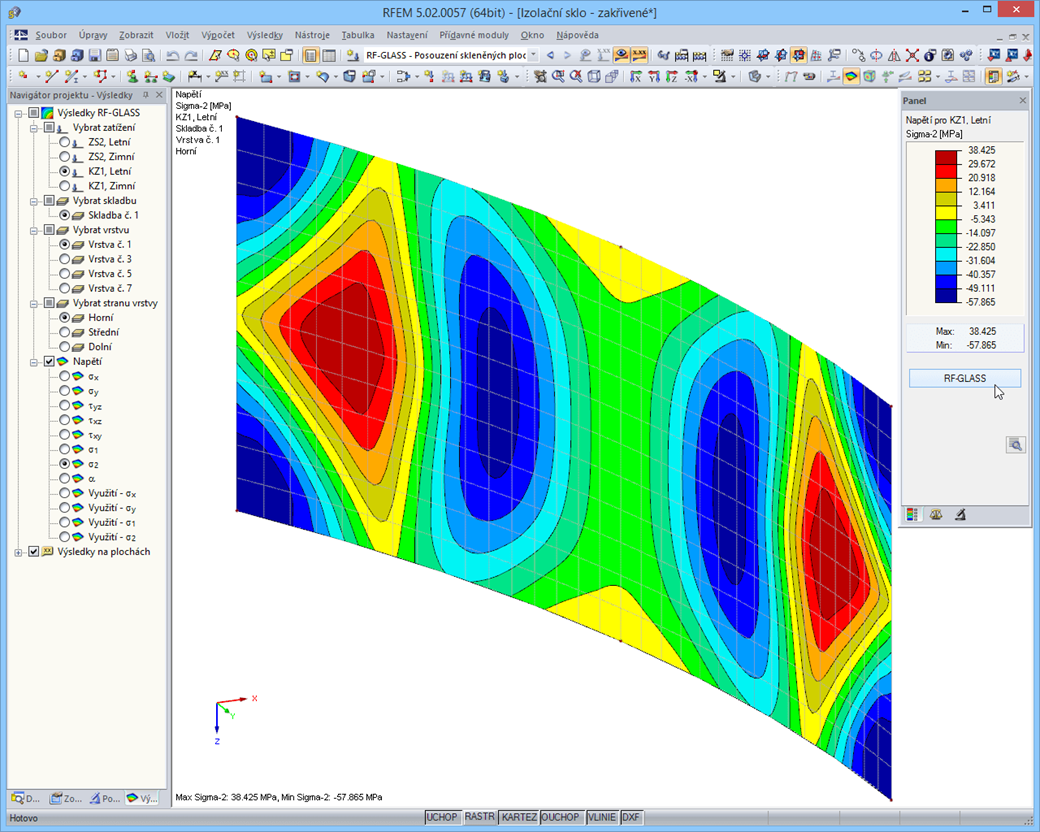The image size is (1040, 832).
Task: Save the model with the floppy disk icon
Action: click(x=95, y=55)
